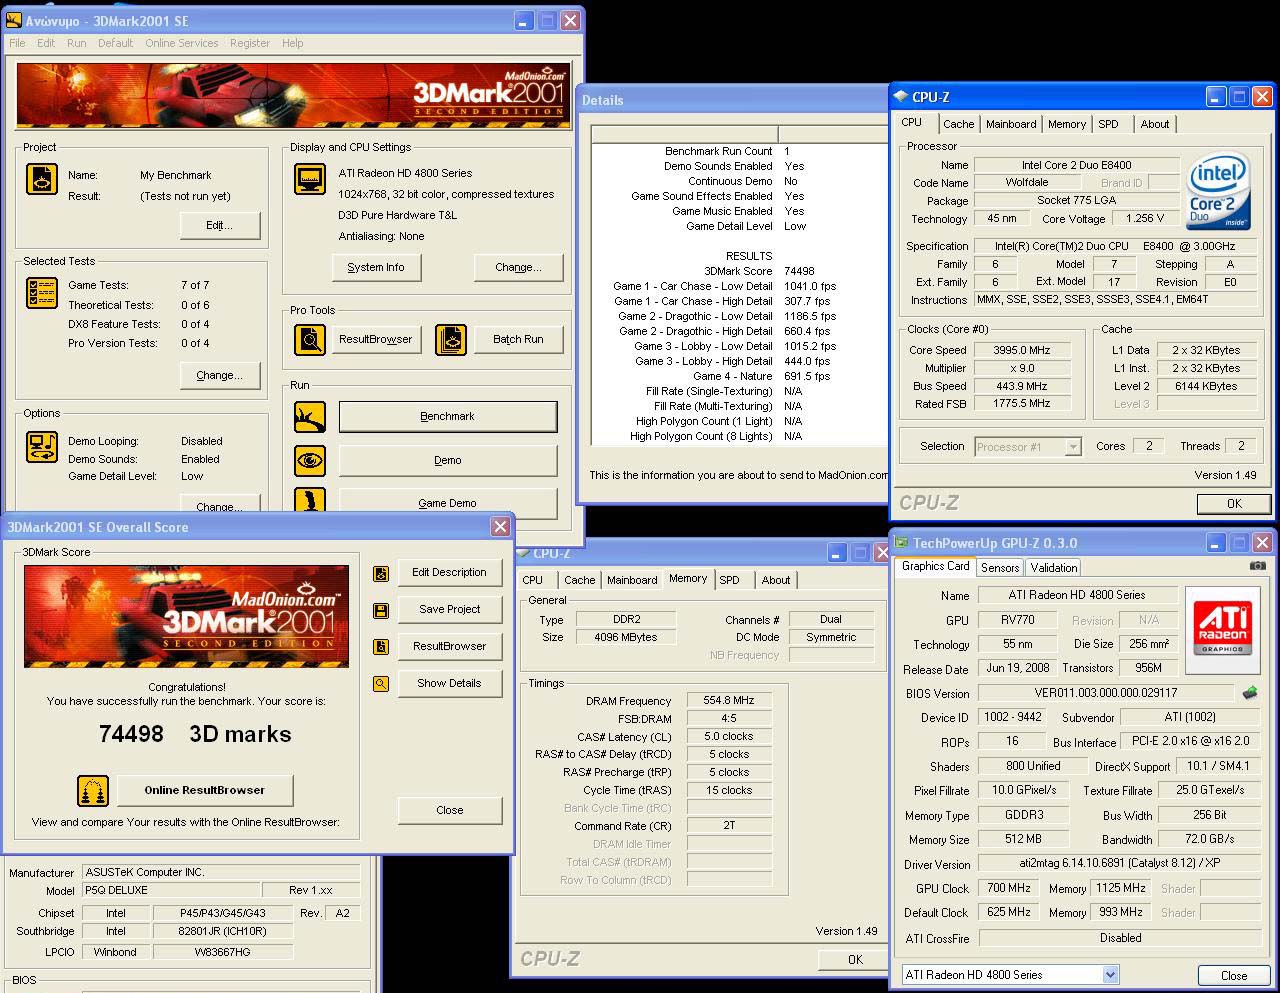The image size is (1280, 993).
Task: Open the Run menu in 3DMark2001
Action: point(76,43)
